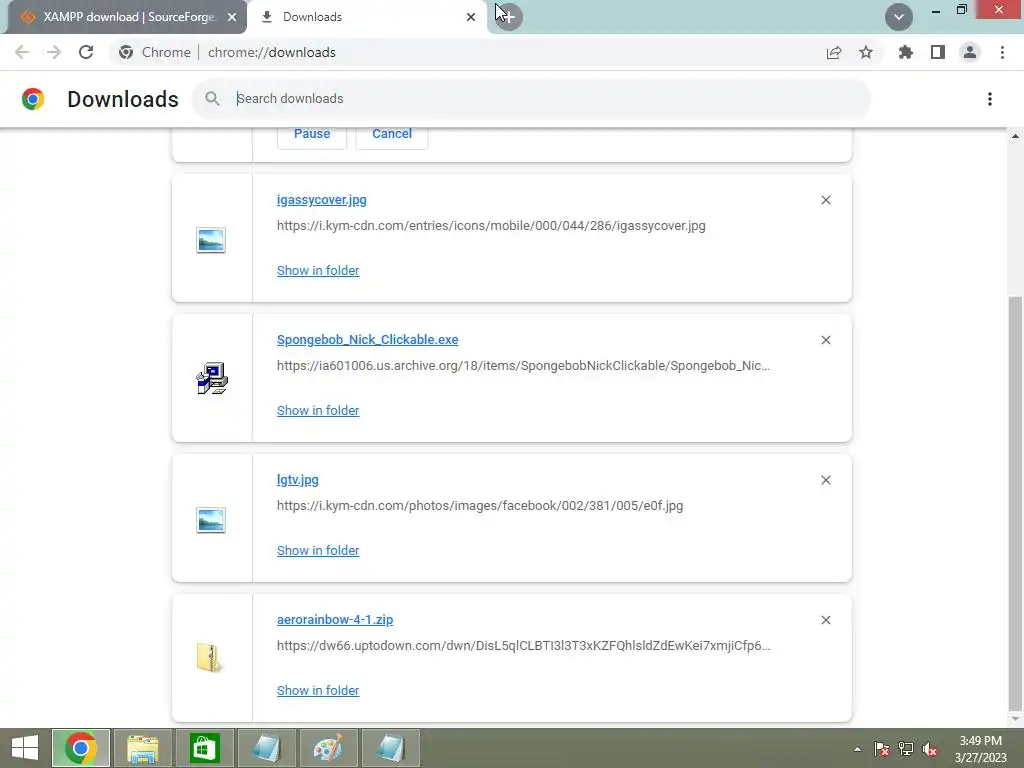Open the profile avatar icon
Viewport: 1024px width, 768px height.
click(970, 52)
